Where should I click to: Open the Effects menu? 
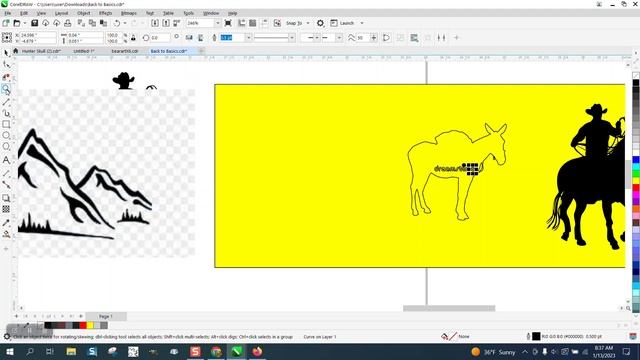(105, 13)
